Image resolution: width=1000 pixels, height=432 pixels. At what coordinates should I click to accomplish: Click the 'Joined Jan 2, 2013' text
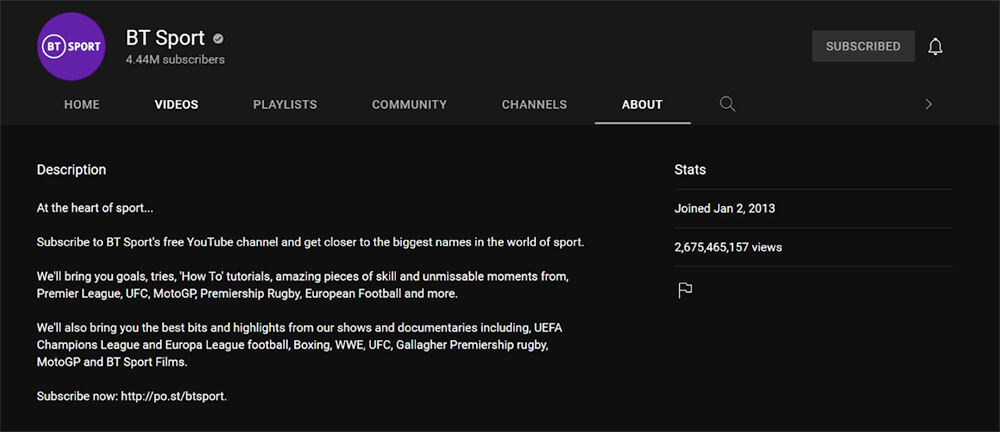(x=724, y=209)
